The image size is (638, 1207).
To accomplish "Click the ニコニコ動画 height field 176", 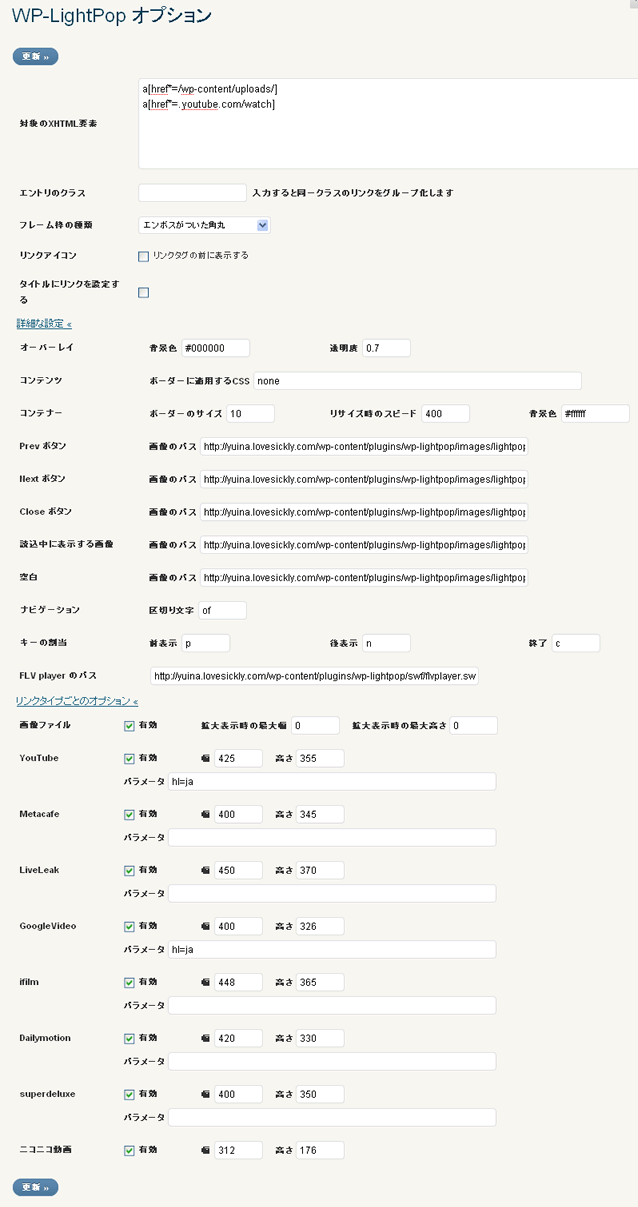I will click(x=320, y=1150).
